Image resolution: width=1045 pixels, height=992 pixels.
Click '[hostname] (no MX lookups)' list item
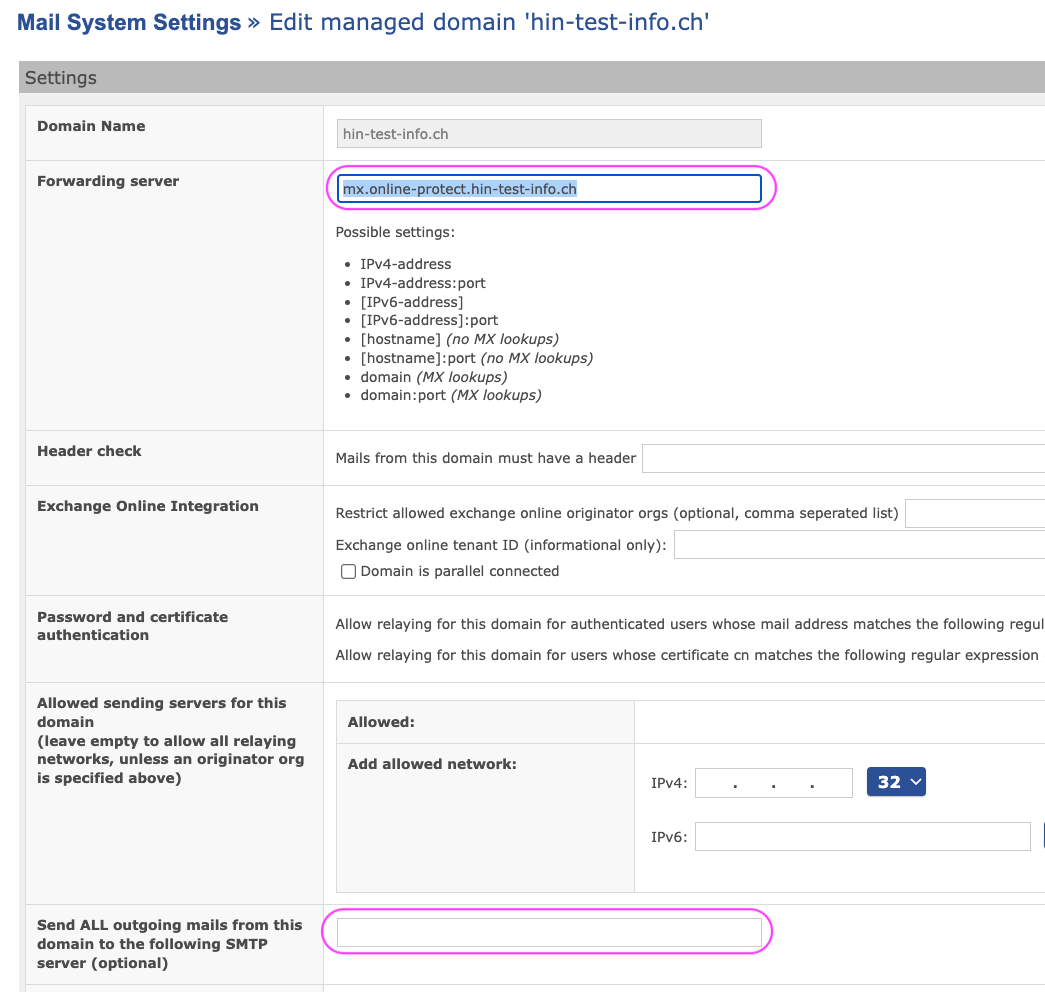pos(459,339)
